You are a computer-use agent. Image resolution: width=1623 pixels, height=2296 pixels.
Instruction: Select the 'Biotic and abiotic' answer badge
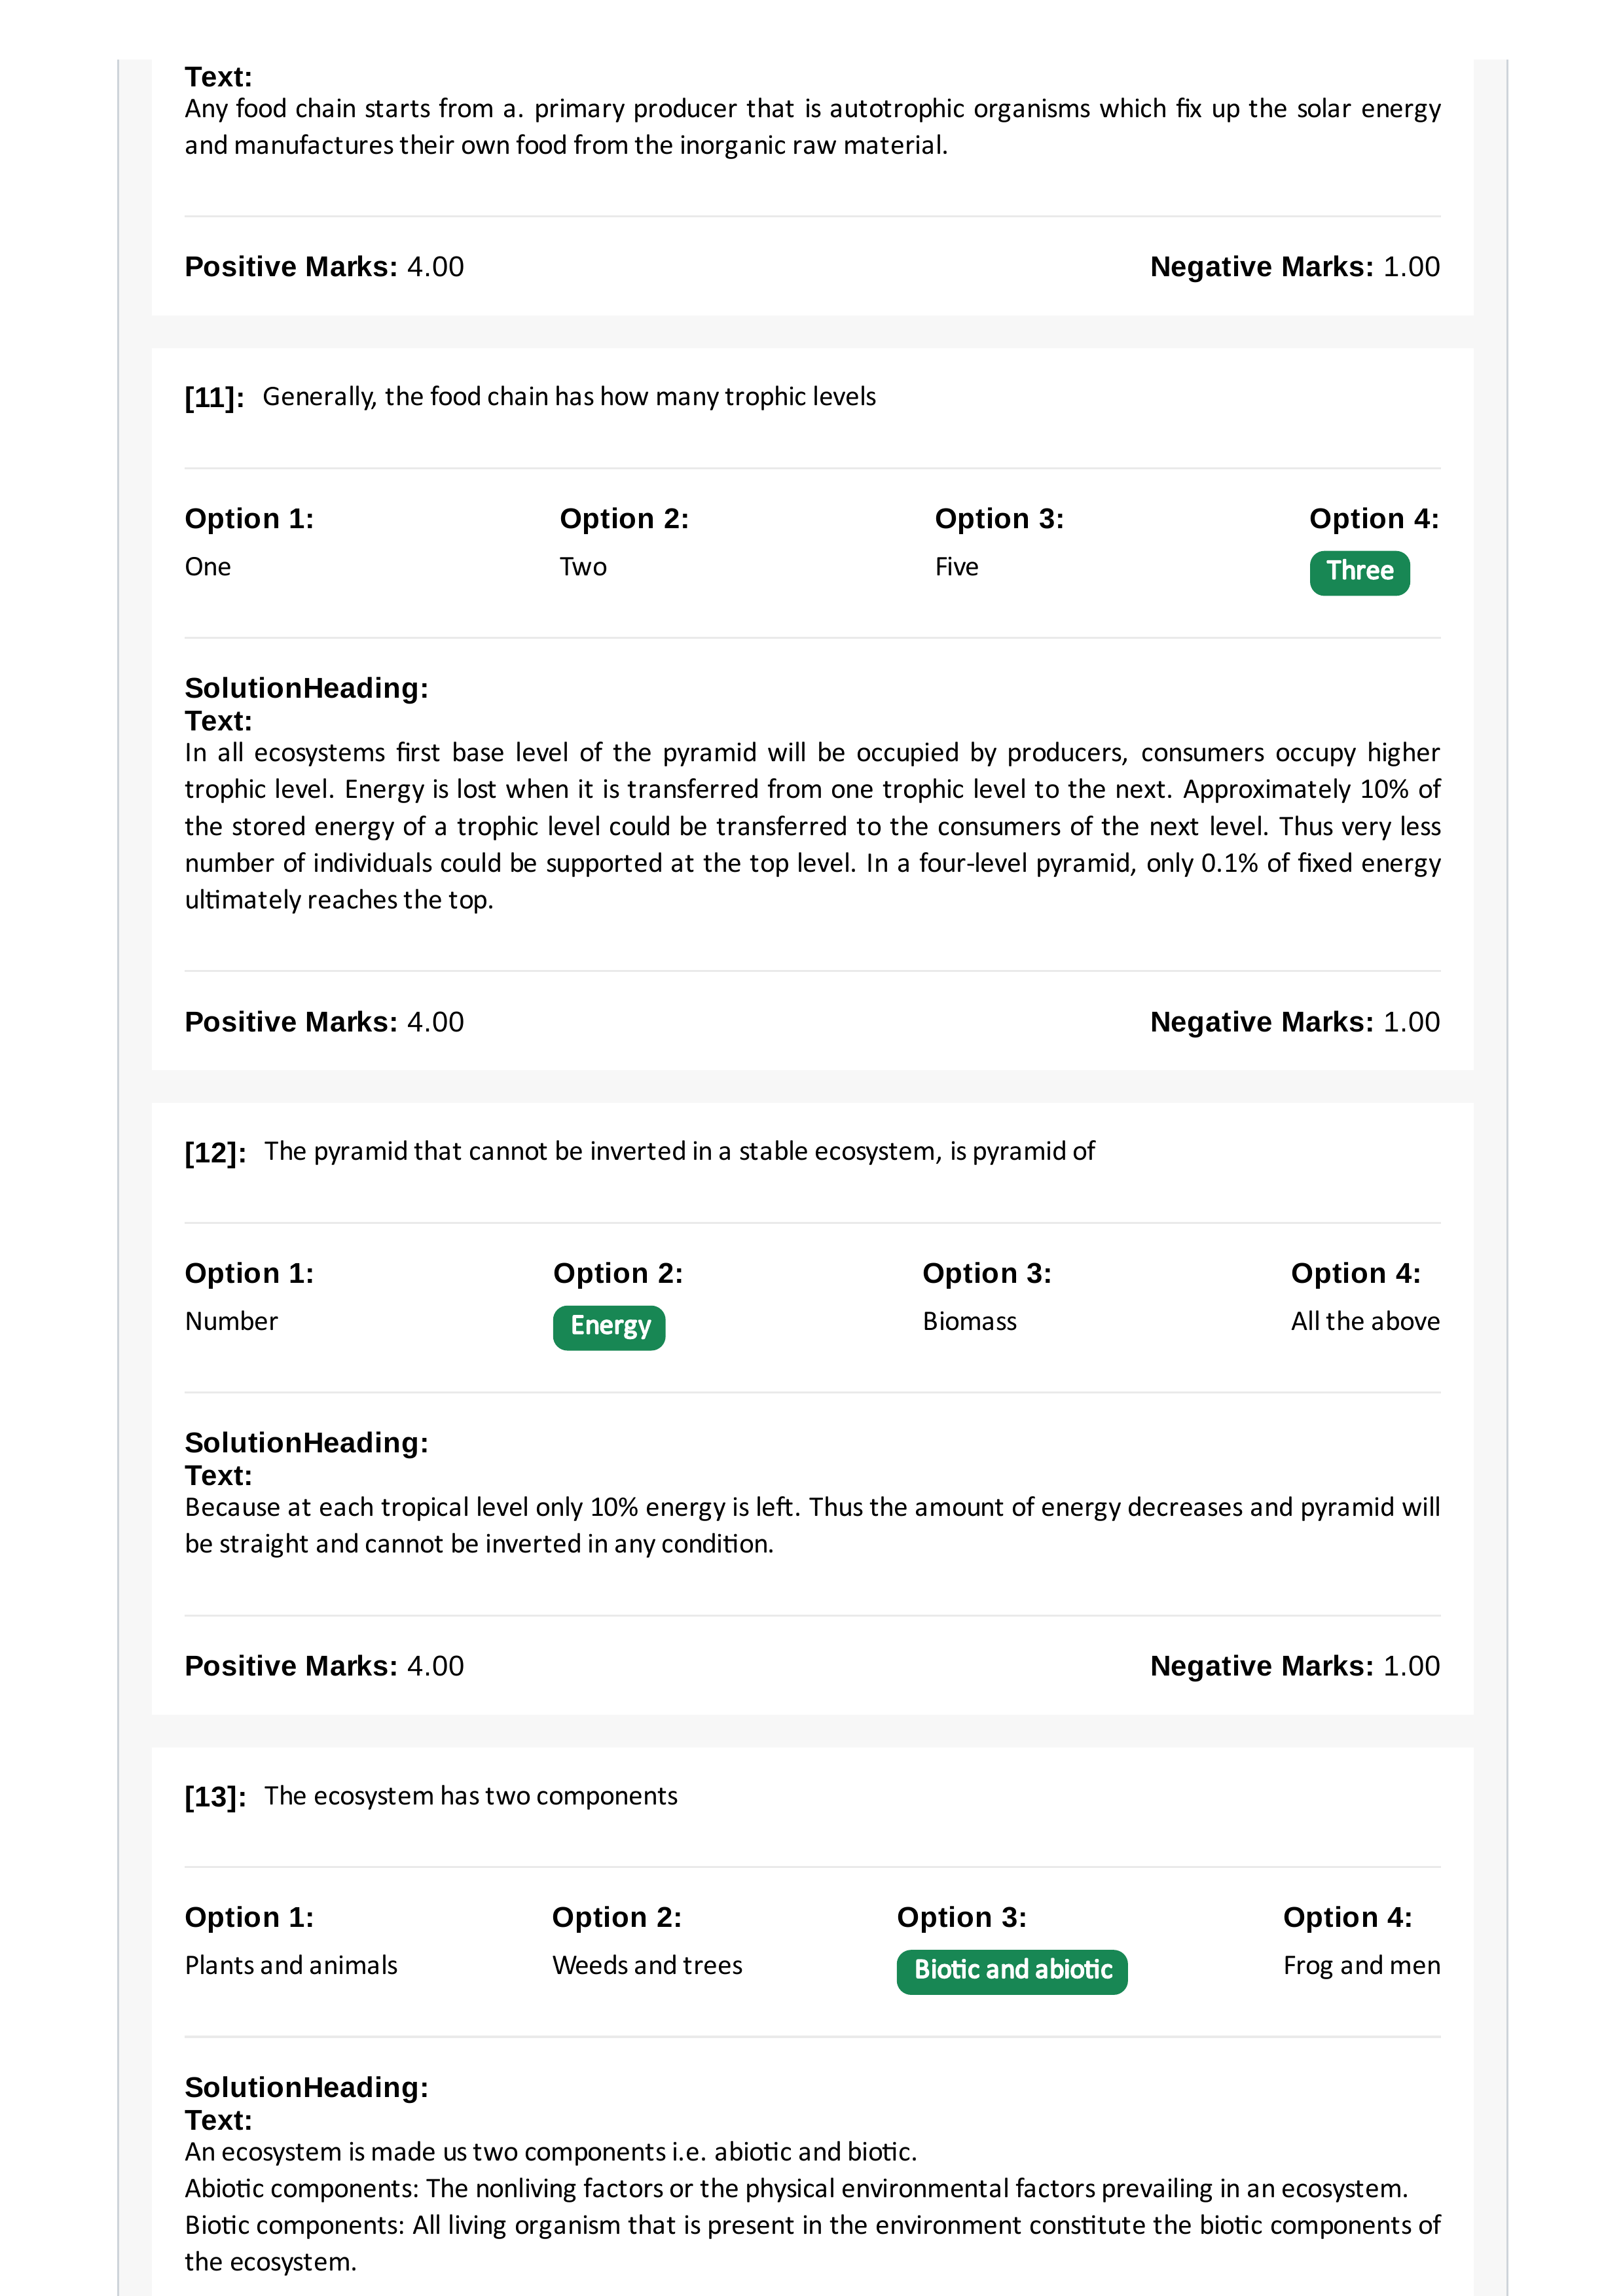tap(1012, 1971)
